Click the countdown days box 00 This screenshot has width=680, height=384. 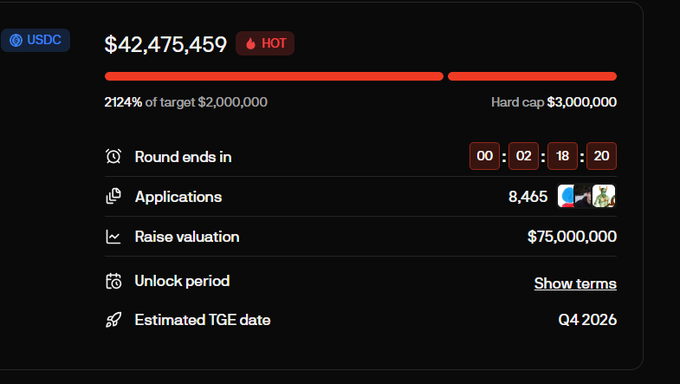(x=484, y=156)
